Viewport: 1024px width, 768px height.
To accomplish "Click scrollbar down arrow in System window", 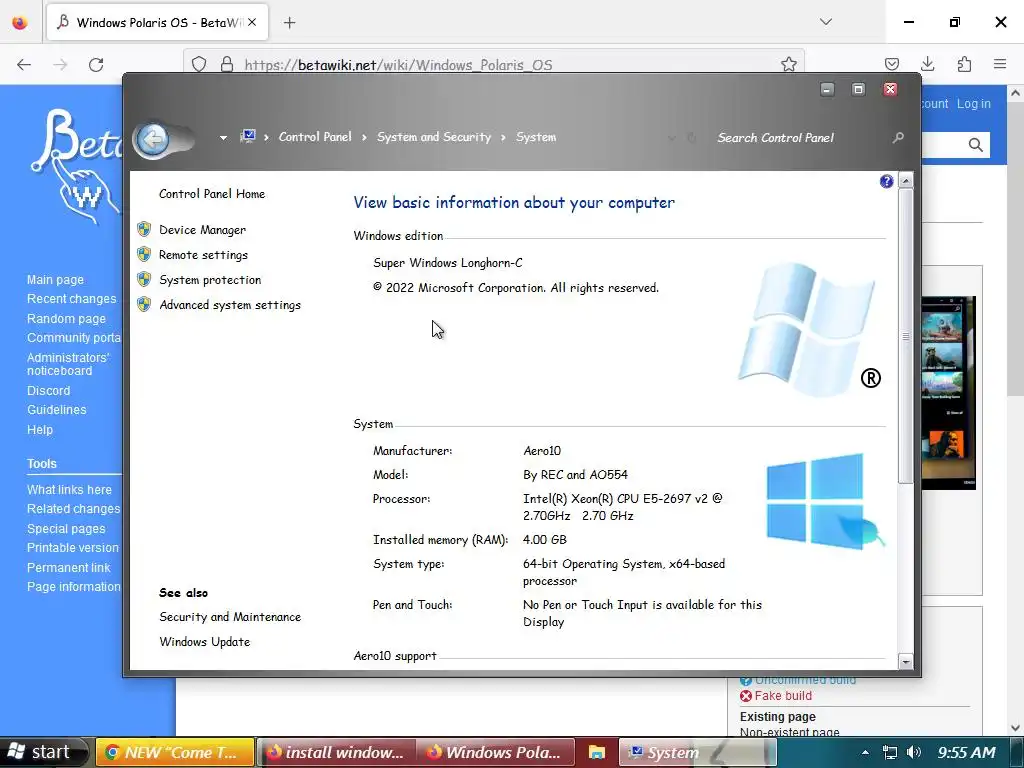I will (905, 661).
